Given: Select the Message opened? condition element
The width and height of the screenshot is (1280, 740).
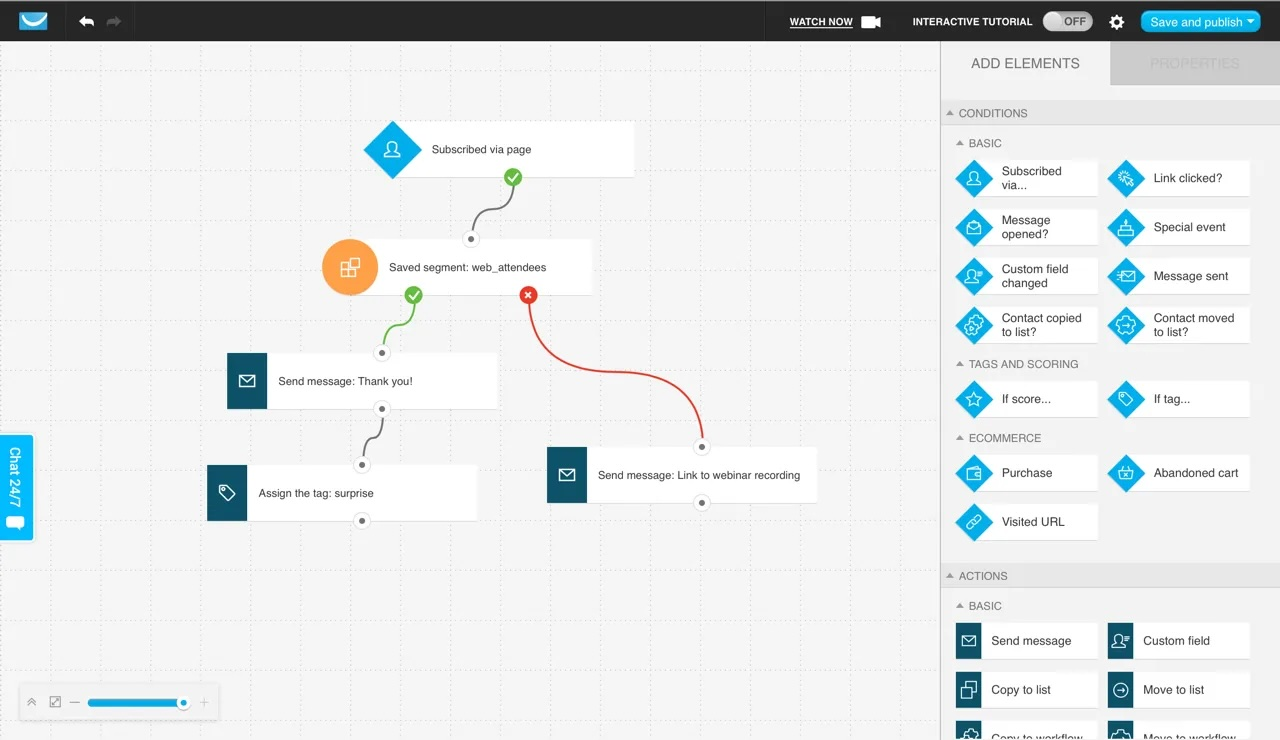Looking at the screenshot, I should point(1026,227).
